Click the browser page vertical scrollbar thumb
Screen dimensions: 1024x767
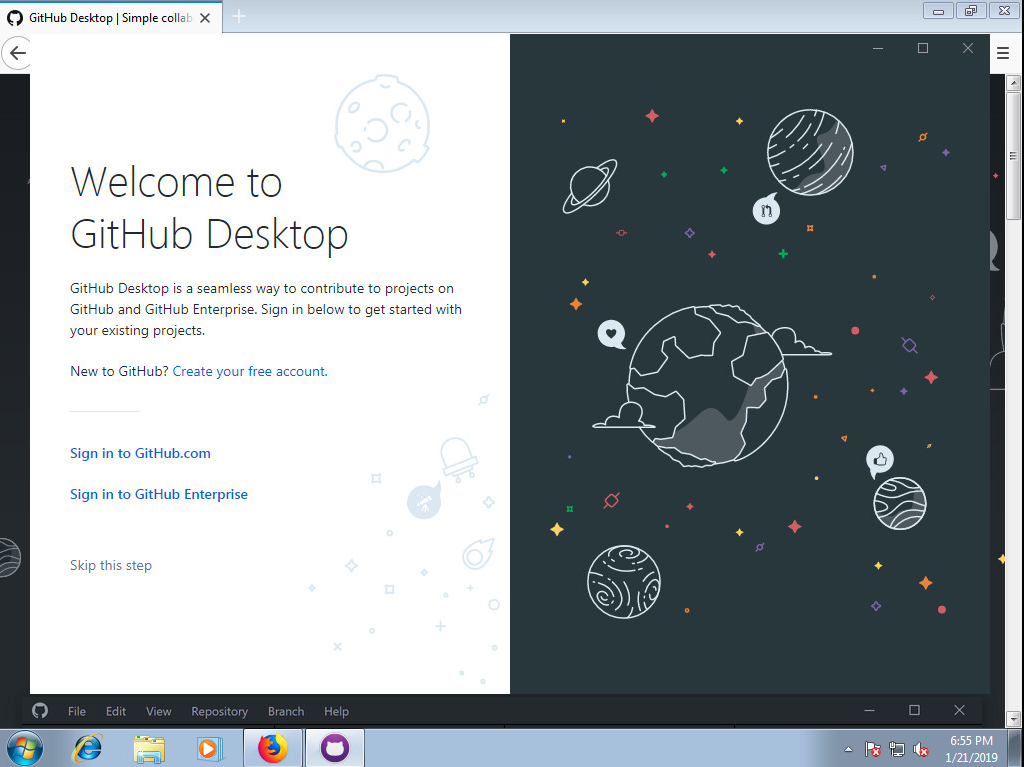point(1013,155)
